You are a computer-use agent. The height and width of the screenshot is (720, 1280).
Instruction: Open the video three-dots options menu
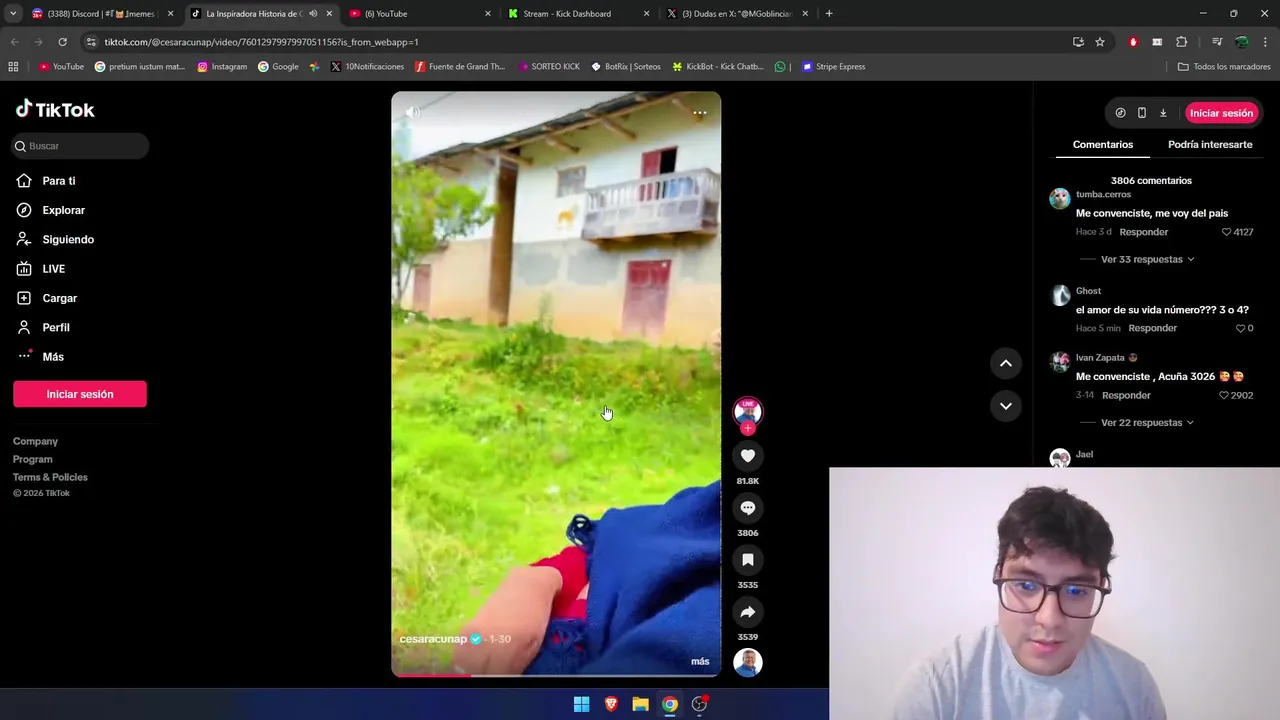pos(700,113)
